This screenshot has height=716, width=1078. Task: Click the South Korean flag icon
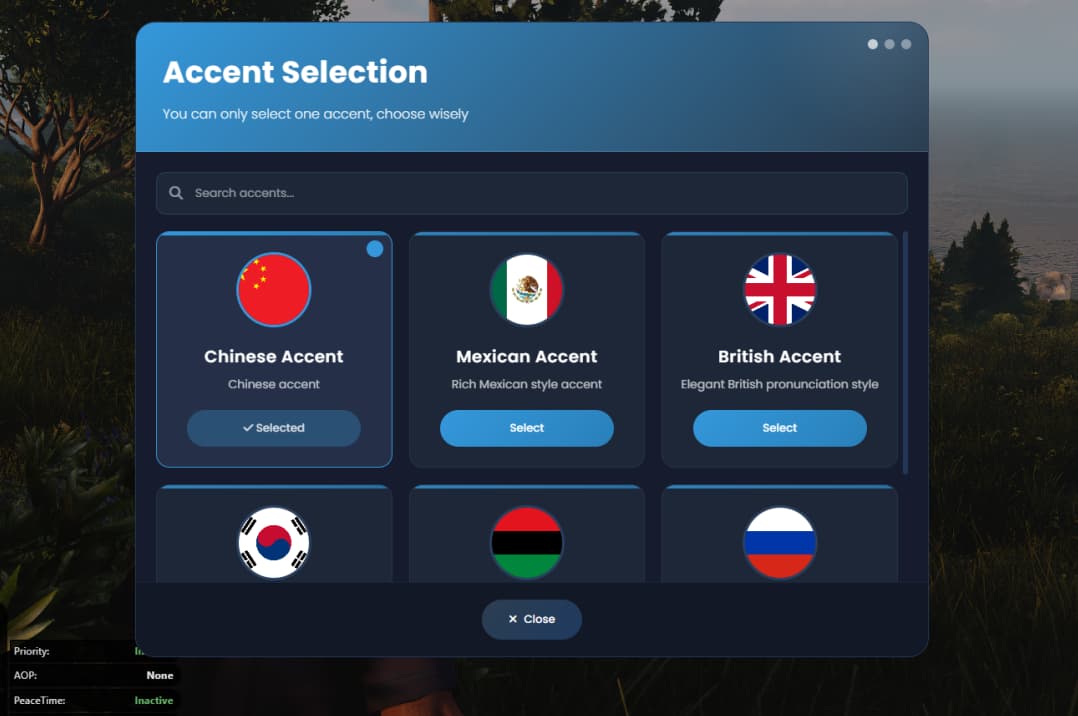click(274, 543)
